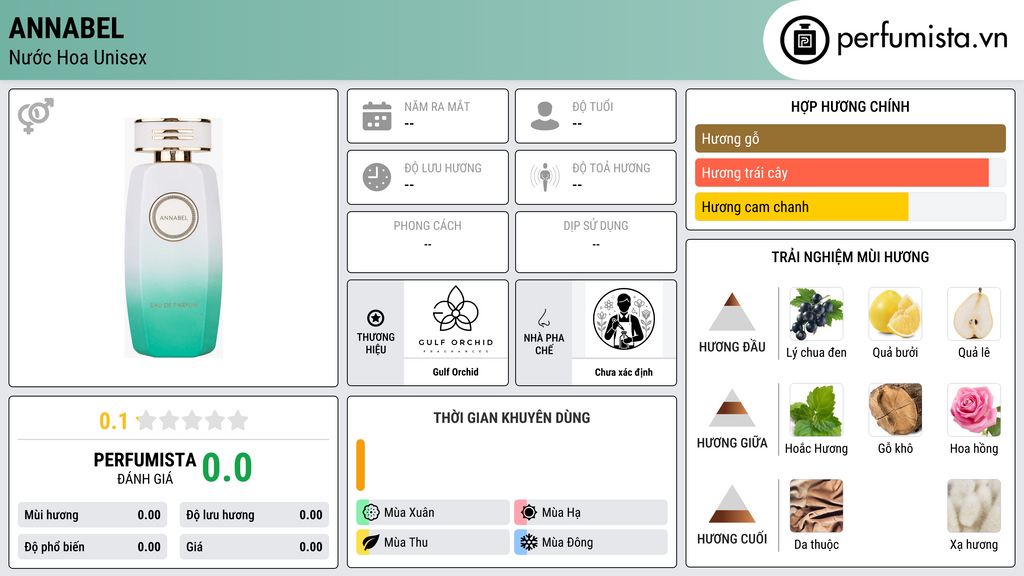Click the ANNABEL title text
This screenshot has width=1024, height=576.
pyautogui.click(x=66, y=28)
